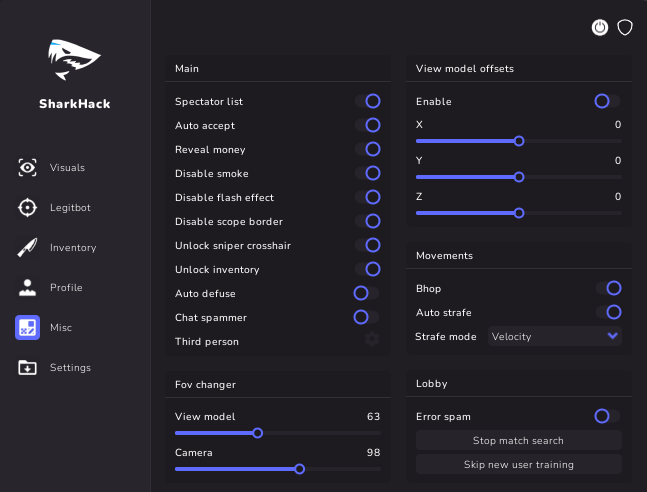Select the Legitbot crosshair icon

28,208
